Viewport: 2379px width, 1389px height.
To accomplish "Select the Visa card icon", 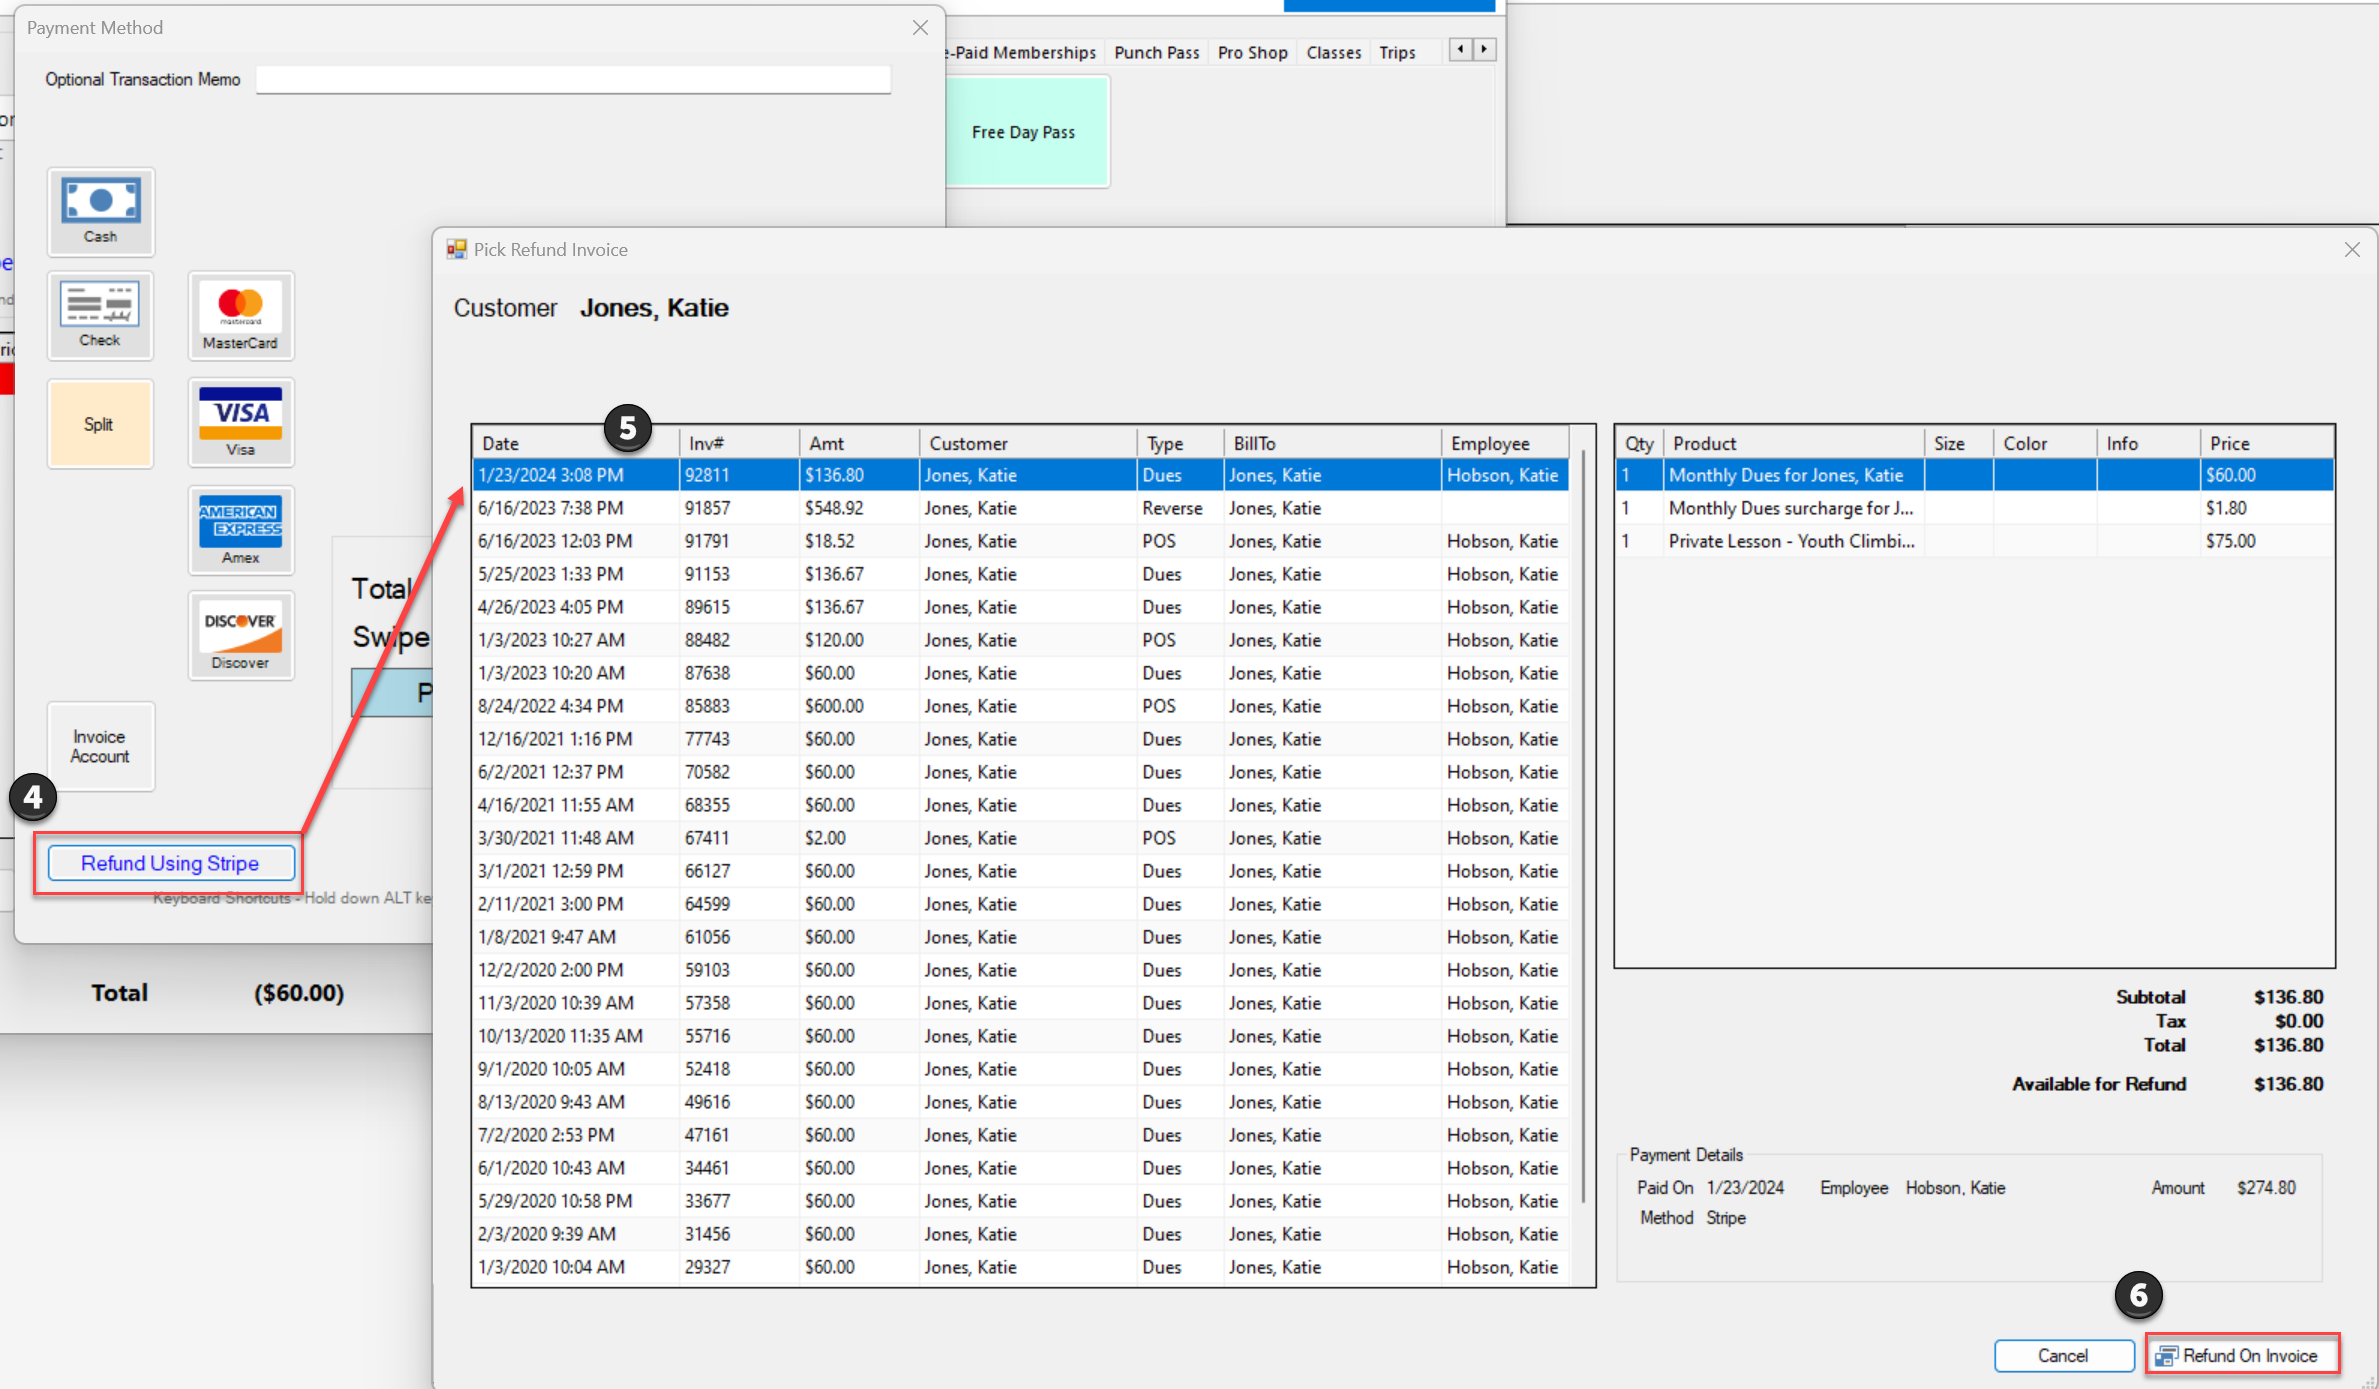I will click(241, 422).
